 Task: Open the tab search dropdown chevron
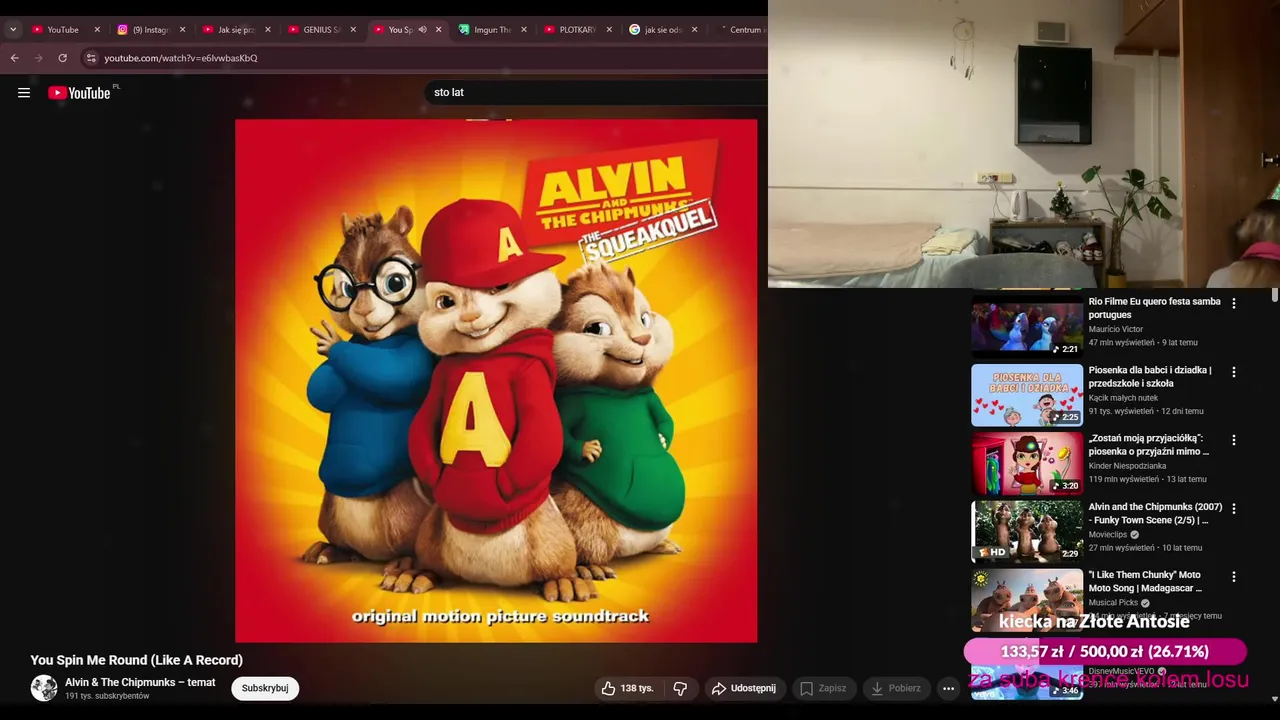click(13, 30)
